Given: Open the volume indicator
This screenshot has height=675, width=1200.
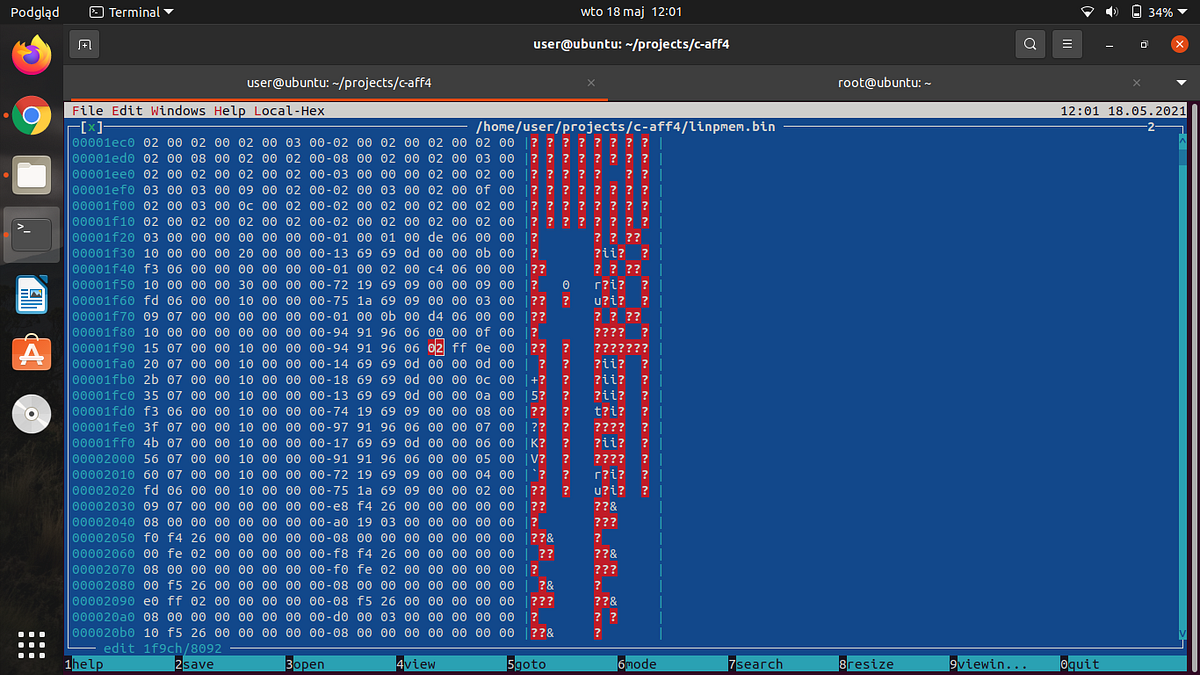Looking at the screenshot, I should (x=1112, y=12).
